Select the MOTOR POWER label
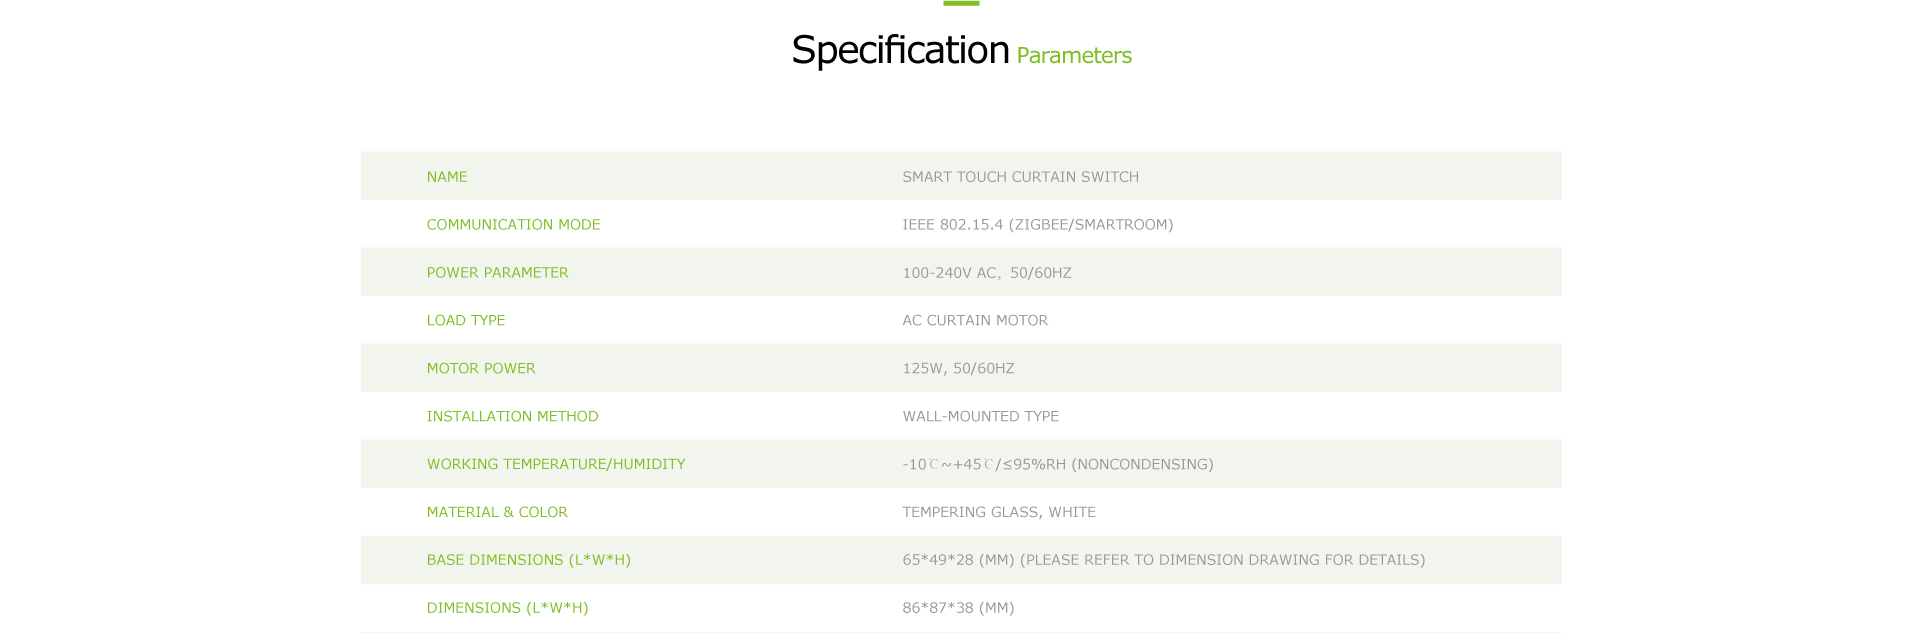This screenshot has width=1908, height=641. click(481, 369)
